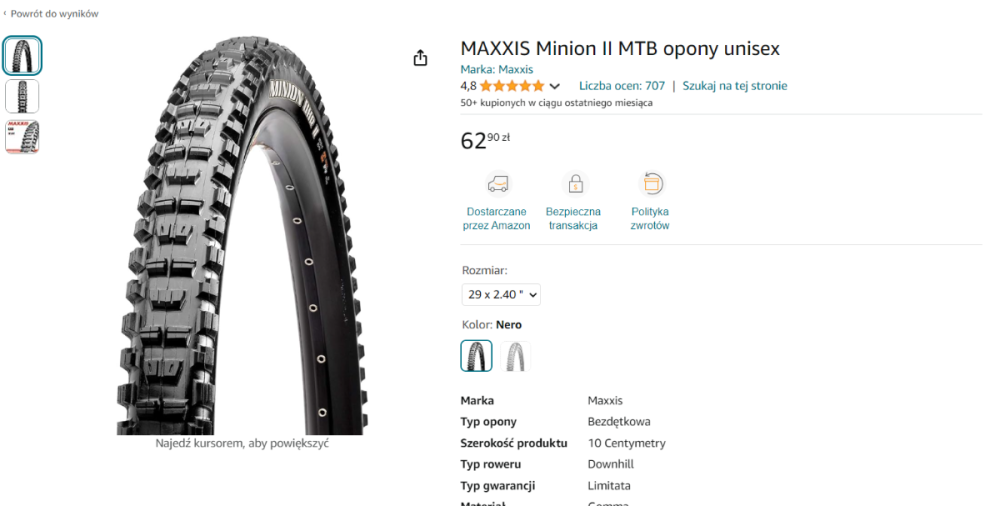Screen dimensions: 1000x506
Task: Choose the second, lighter tire color swatch
Action: point(515,356)
